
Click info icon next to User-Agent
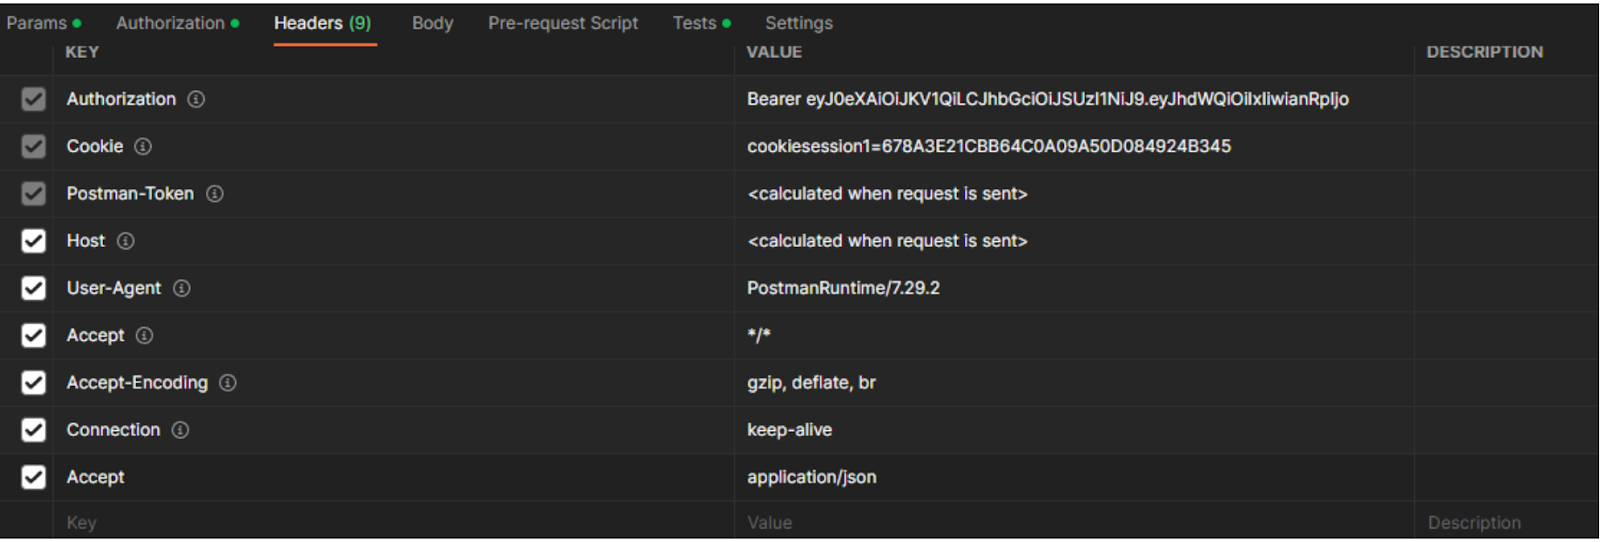coord(181,288)
